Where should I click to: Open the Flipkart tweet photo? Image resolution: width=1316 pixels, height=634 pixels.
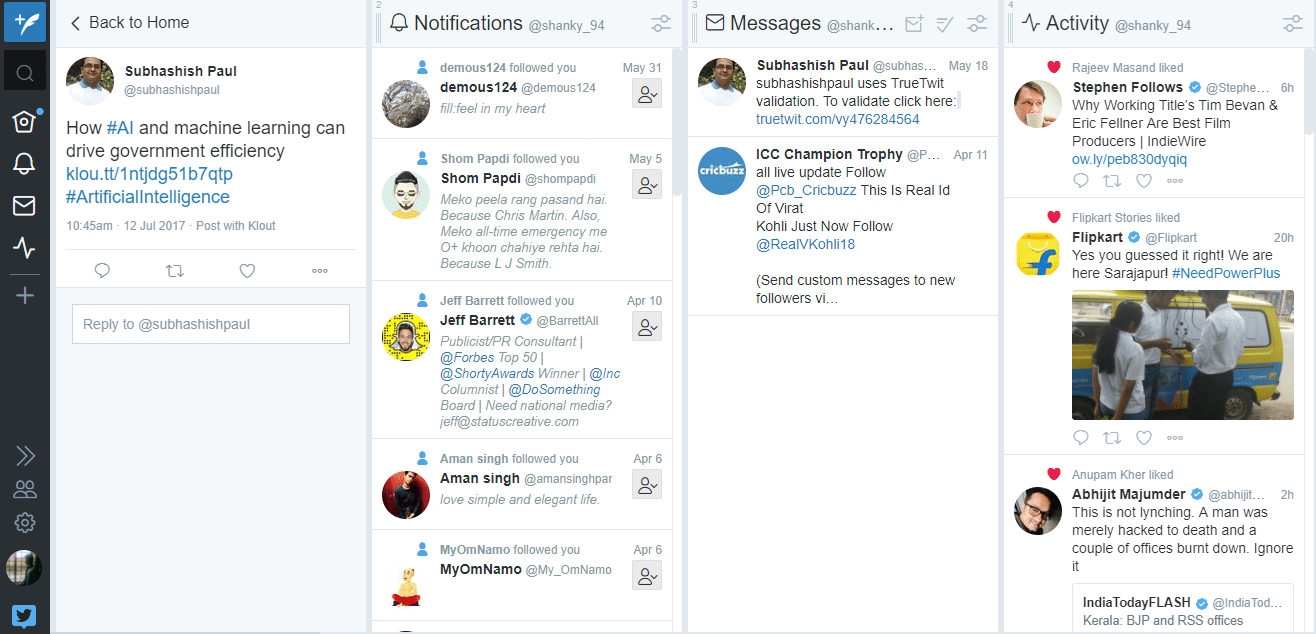click(x=1180, y=354)
